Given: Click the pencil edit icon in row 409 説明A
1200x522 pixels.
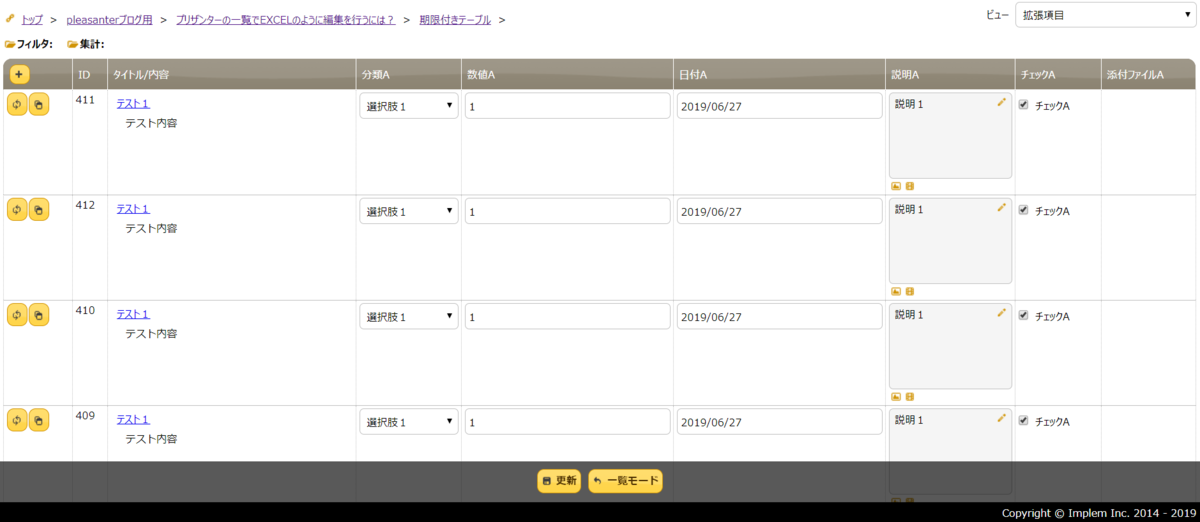Looking at the screenshot, I should (1001, 418).
